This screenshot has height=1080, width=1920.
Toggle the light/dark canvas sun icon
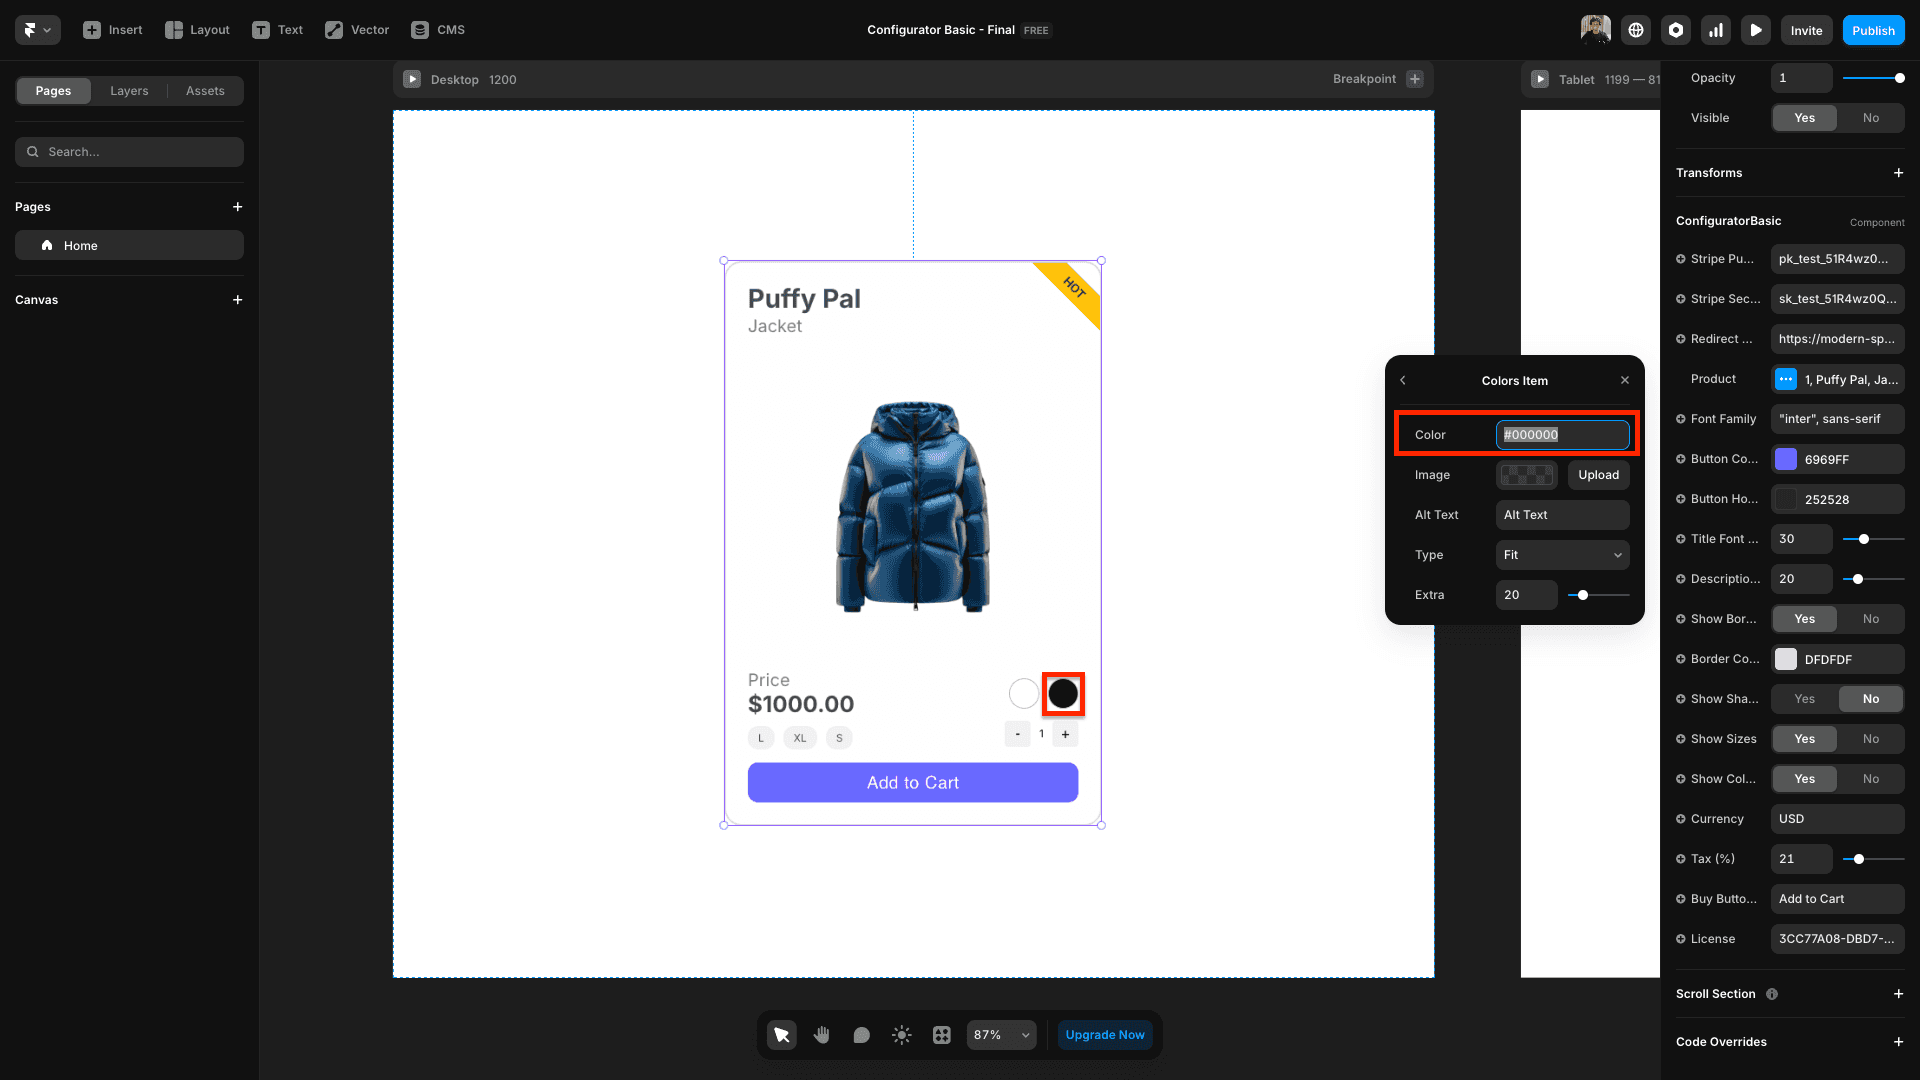click(x=901, y=1035)
